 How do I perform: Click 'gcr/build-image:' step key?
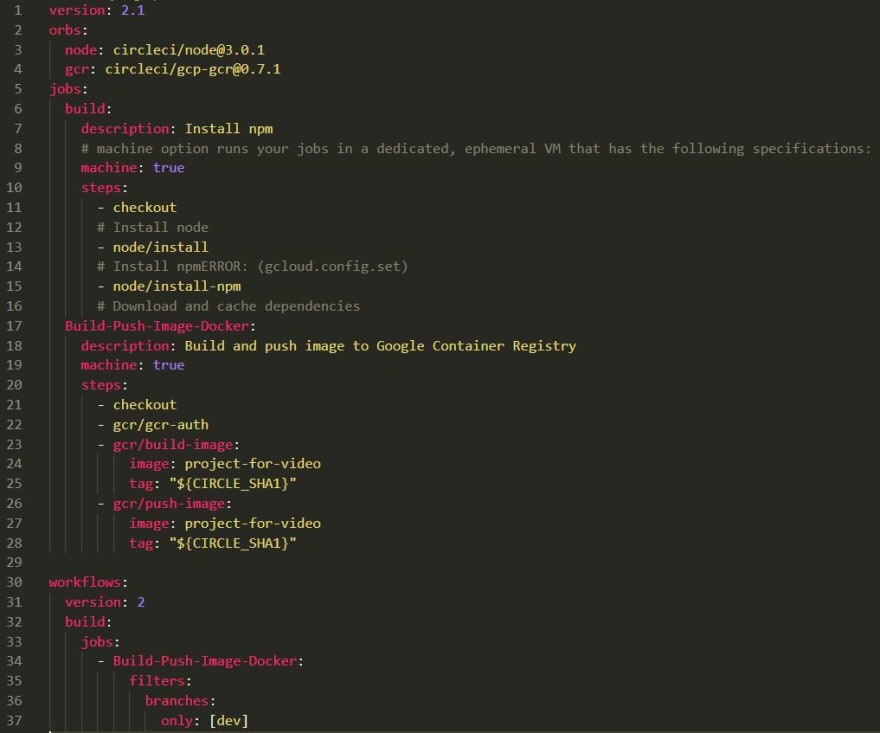coord(176,445)
